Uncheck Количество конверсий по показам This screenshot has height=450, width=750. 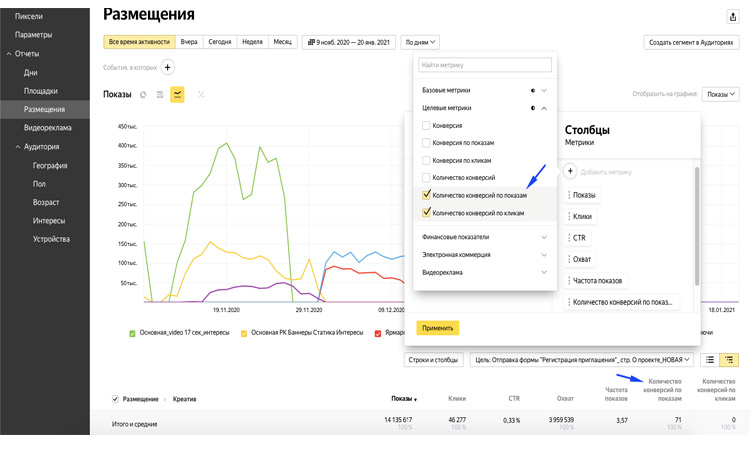click(427, 195)
